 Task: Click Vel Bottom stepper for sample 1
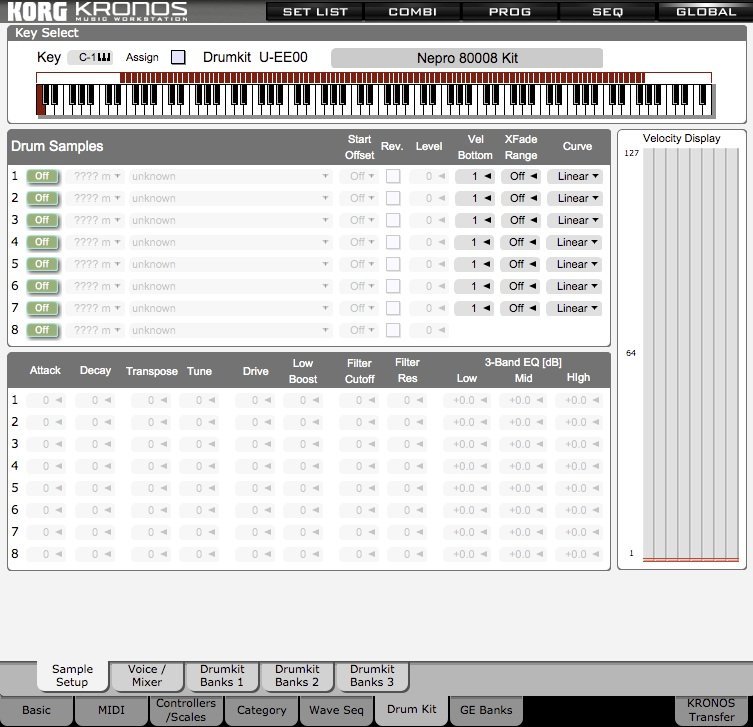coord(474,176)
